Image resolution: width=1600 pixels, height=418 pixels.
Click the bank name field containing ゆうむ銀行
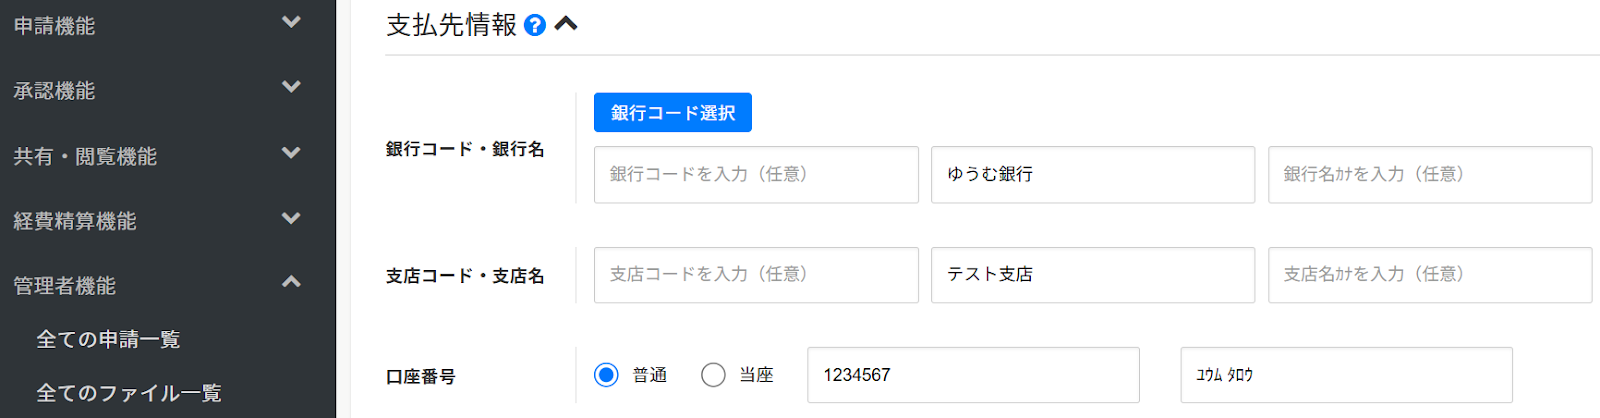pos(1092,175)
